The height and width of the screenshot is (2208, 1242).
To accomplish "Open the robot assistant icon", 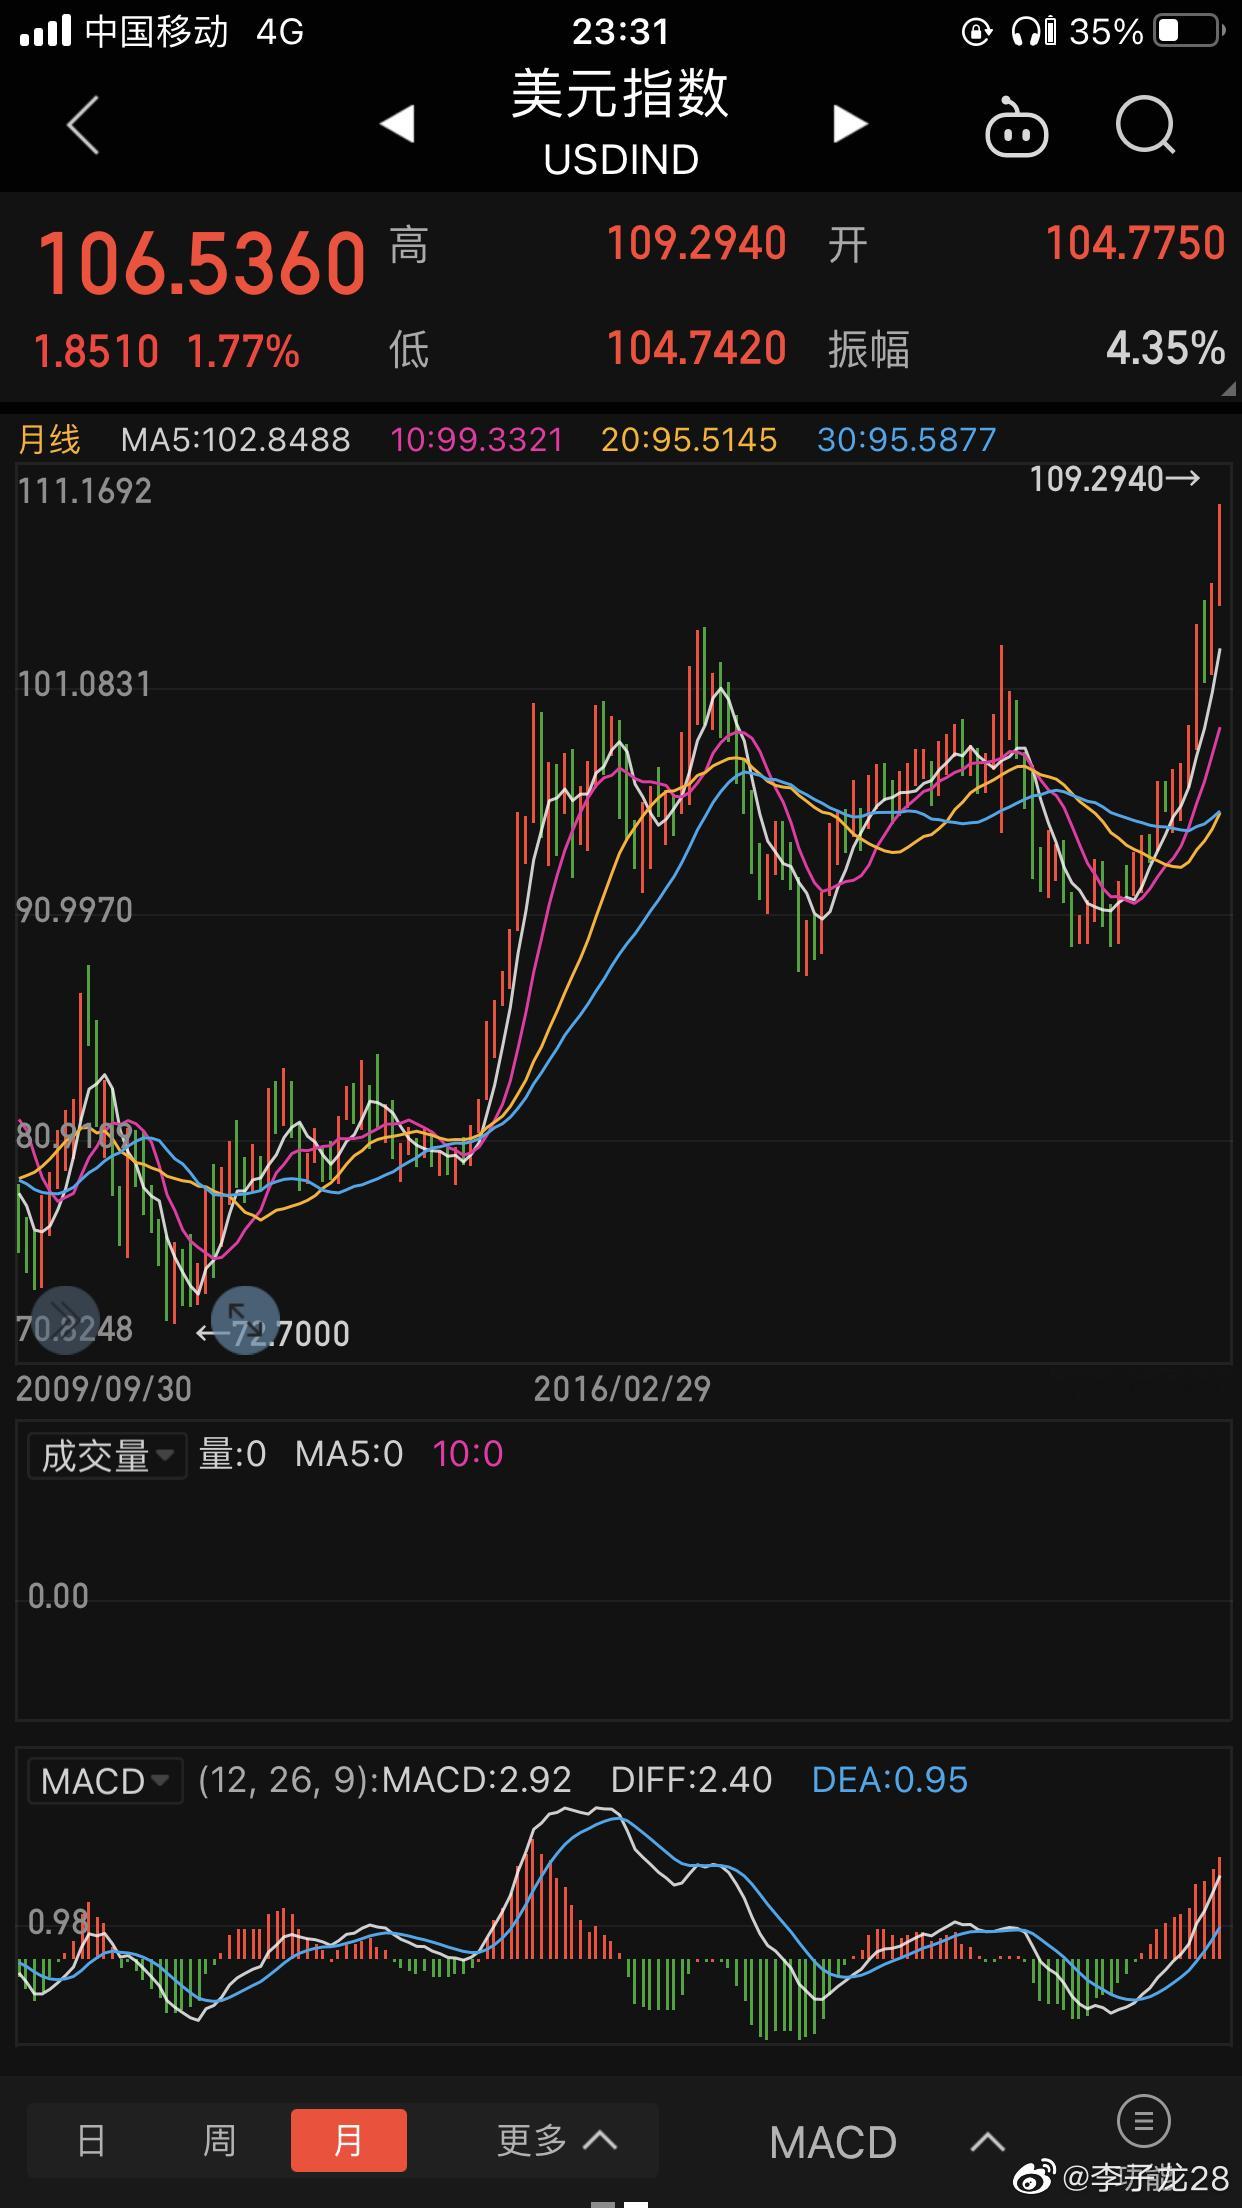I will 1017,127.
